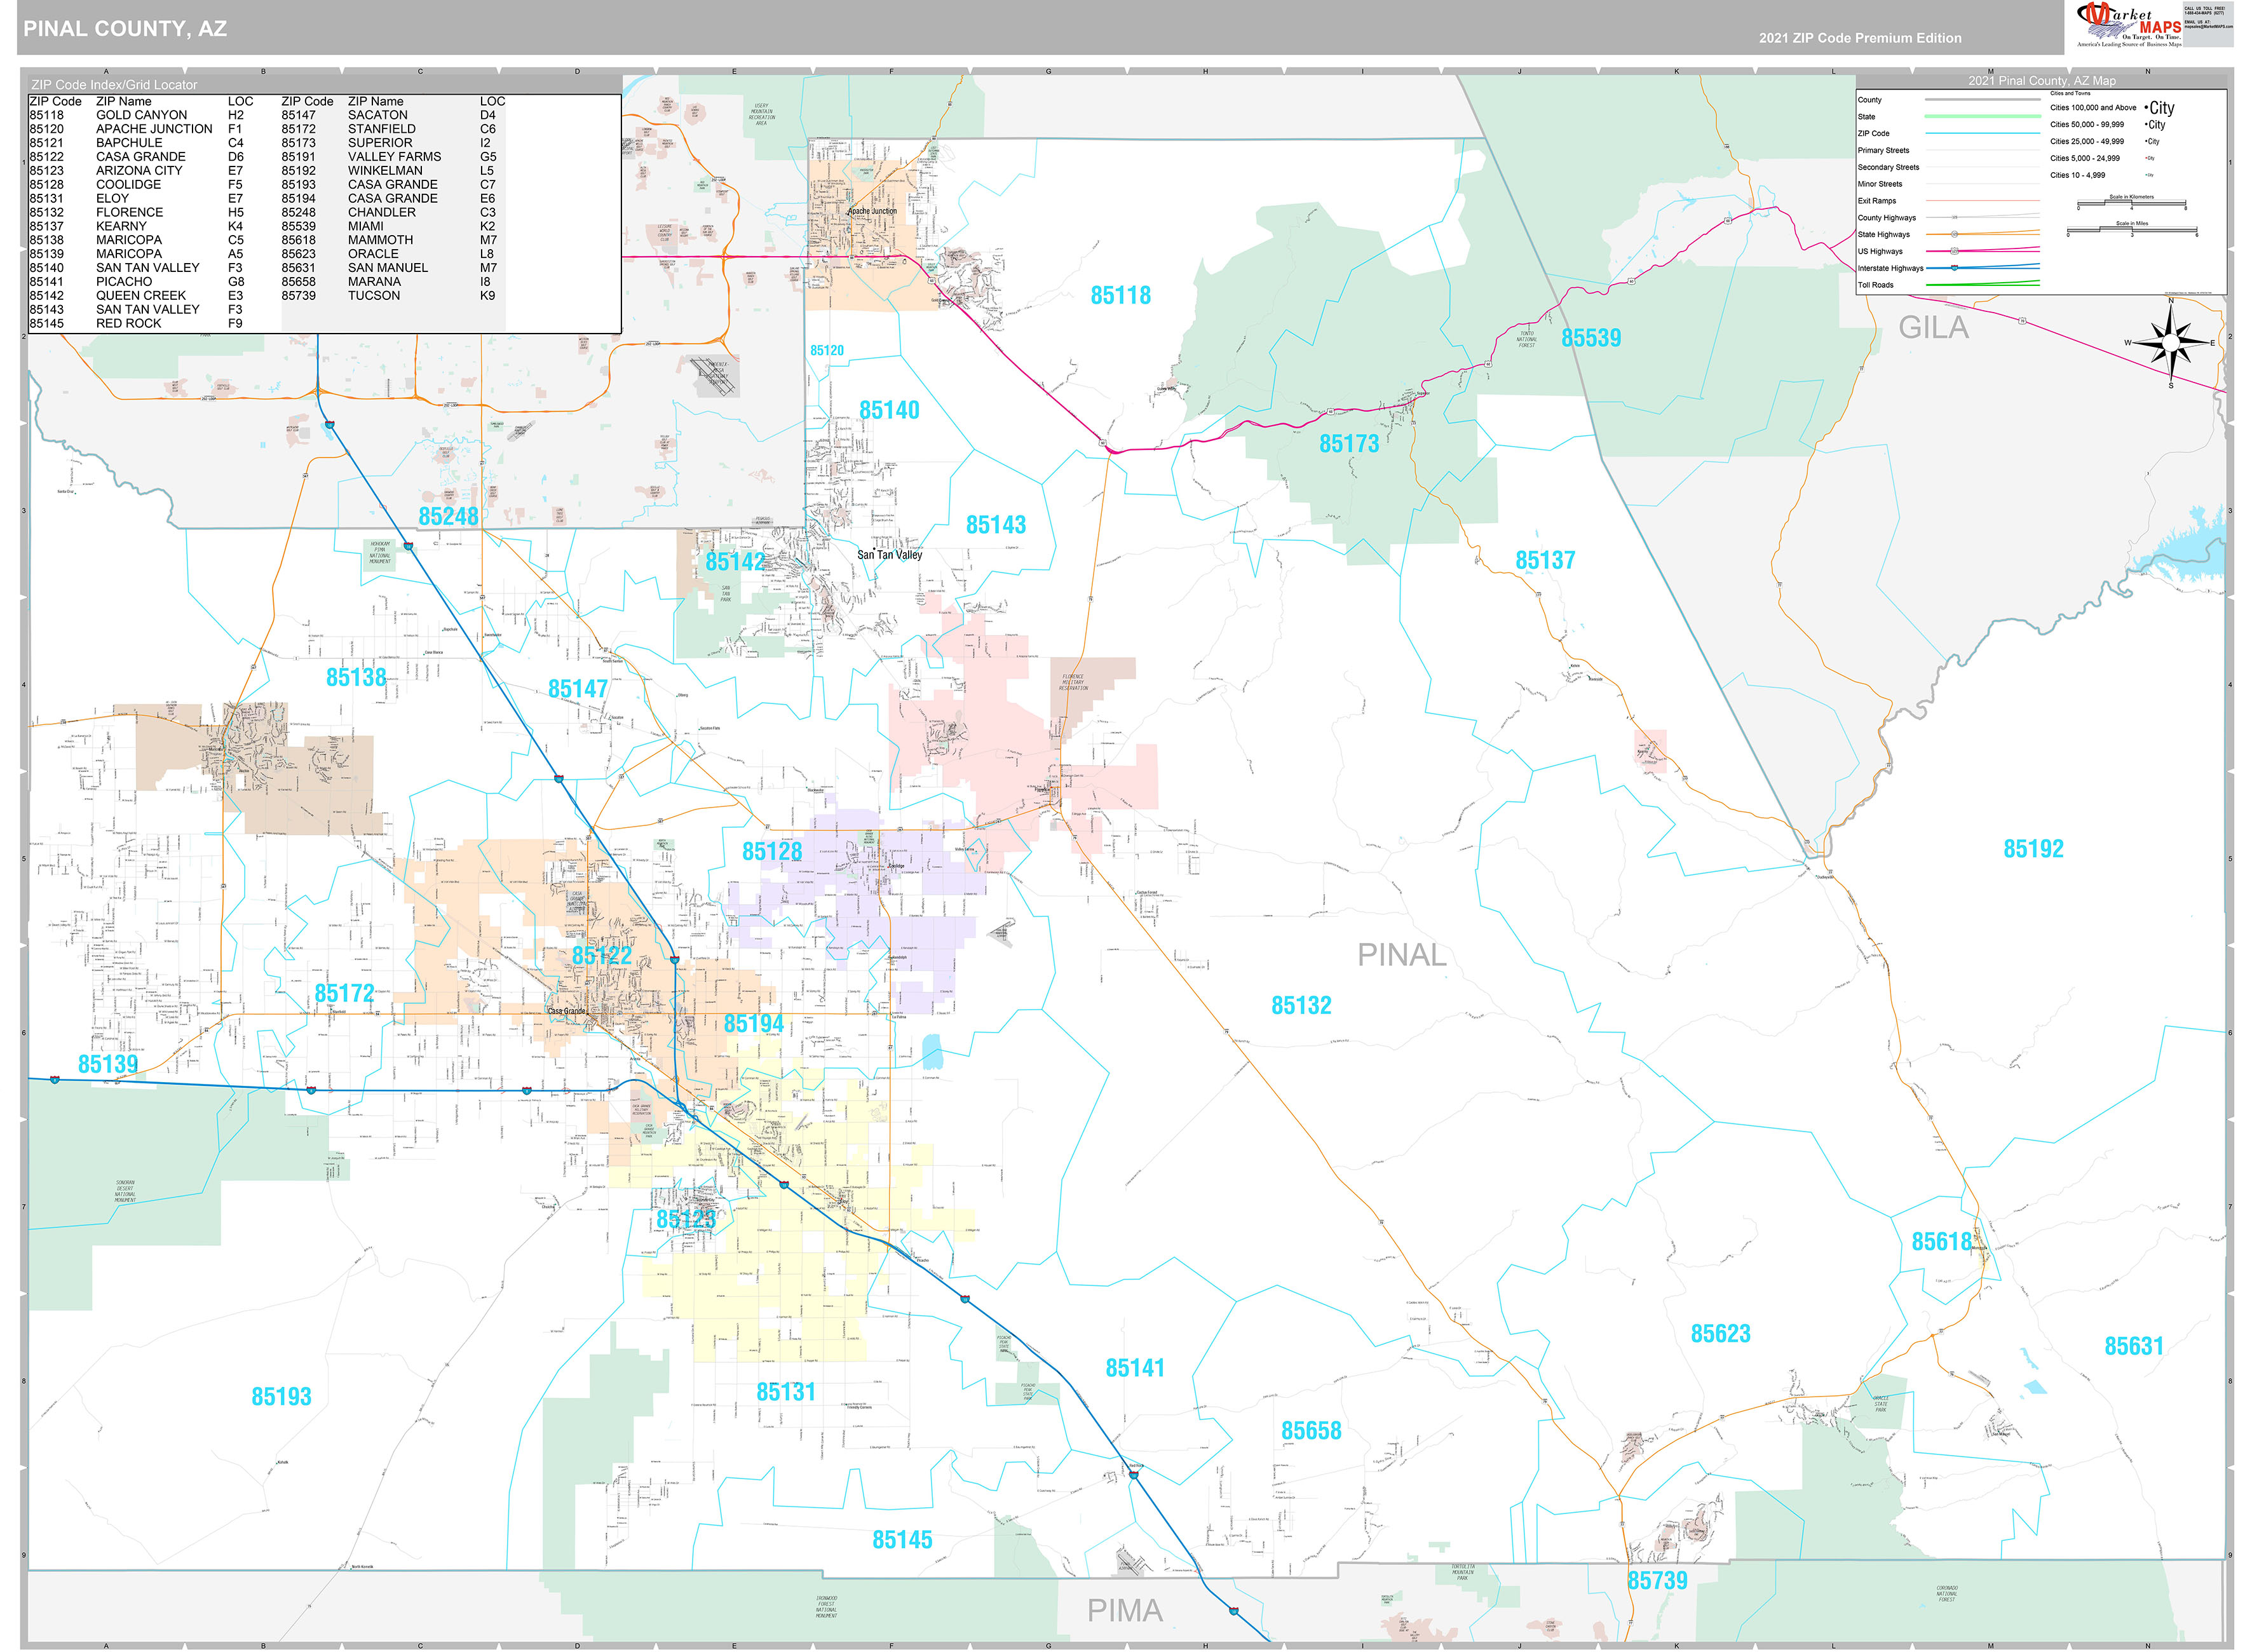
Task: Click the 85193 label on the map
Action: (x=281, y=1397)
